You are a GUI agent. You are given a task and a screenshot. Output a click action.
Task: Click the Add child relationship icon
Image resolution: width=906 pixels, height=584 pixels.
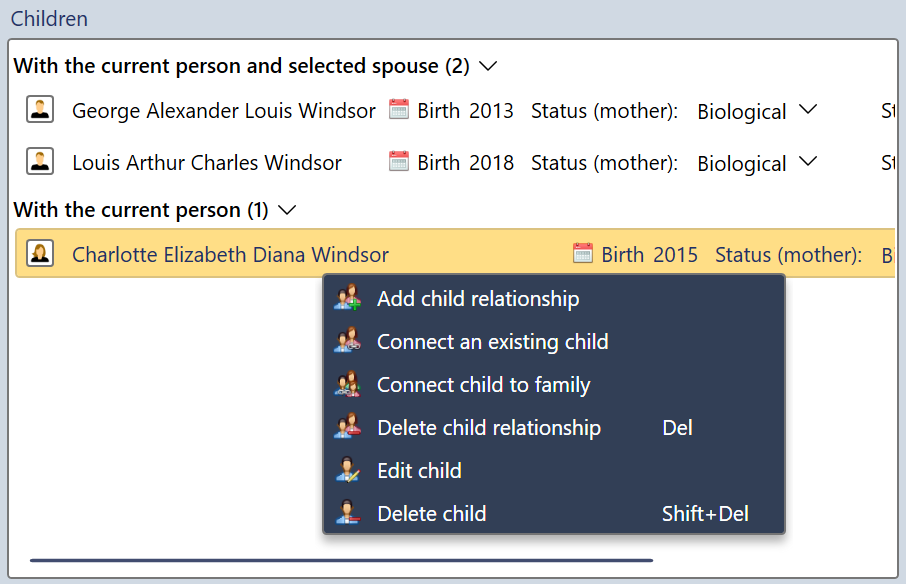(349, 298)
